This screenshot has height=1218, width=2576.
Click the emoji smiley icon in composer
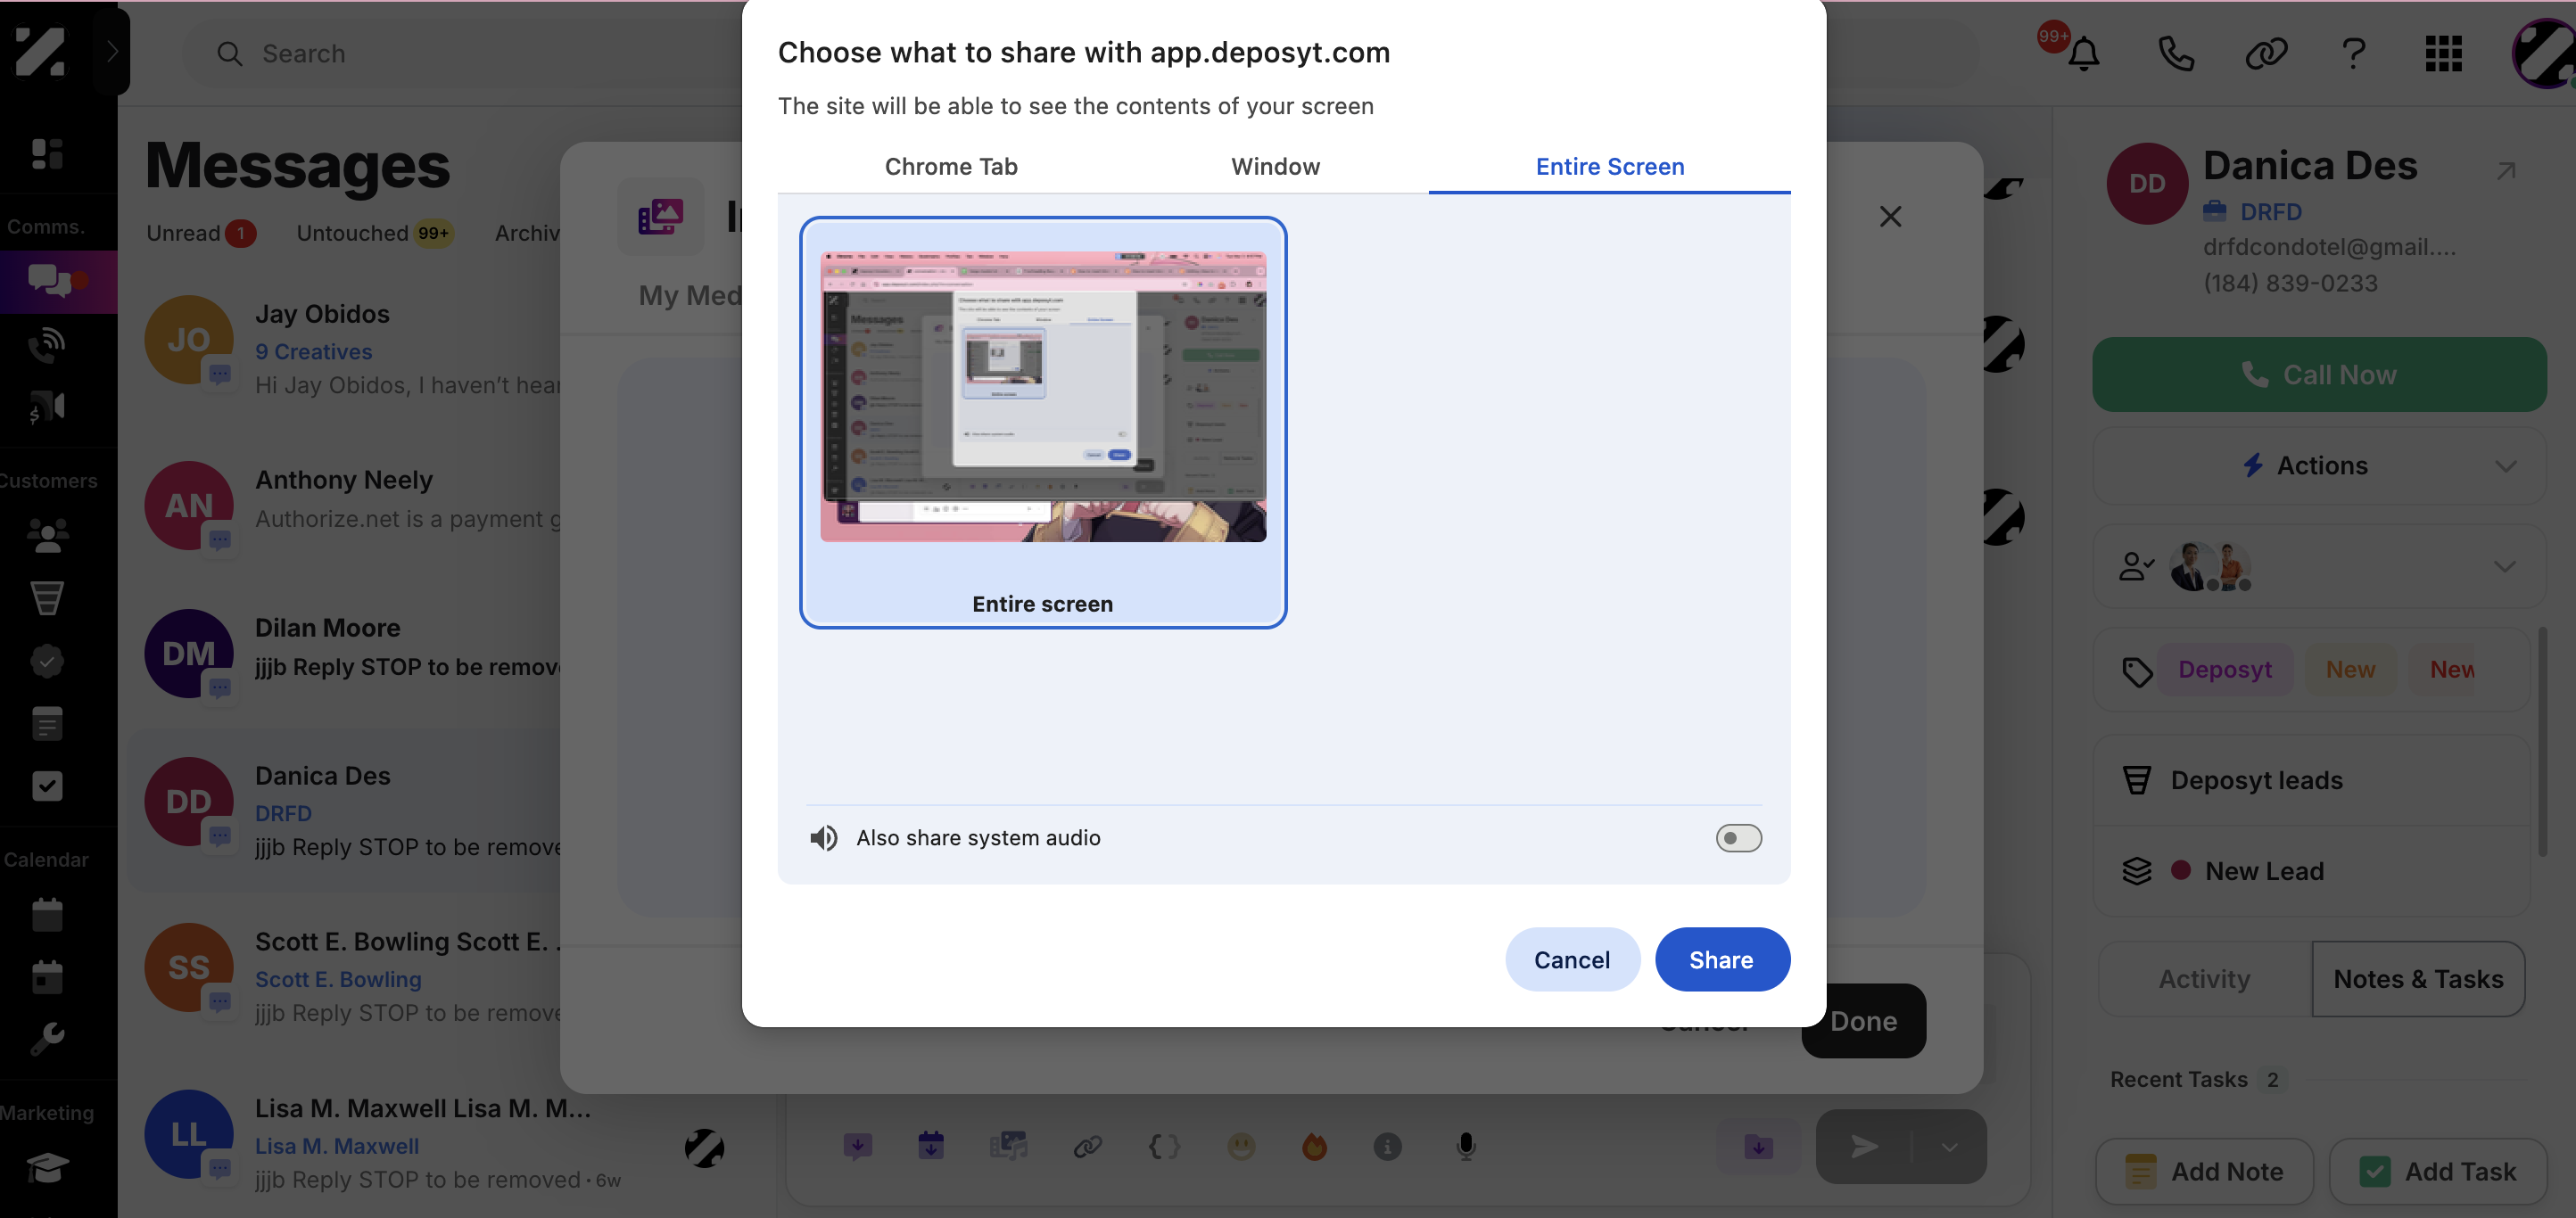[1240, 1146]
